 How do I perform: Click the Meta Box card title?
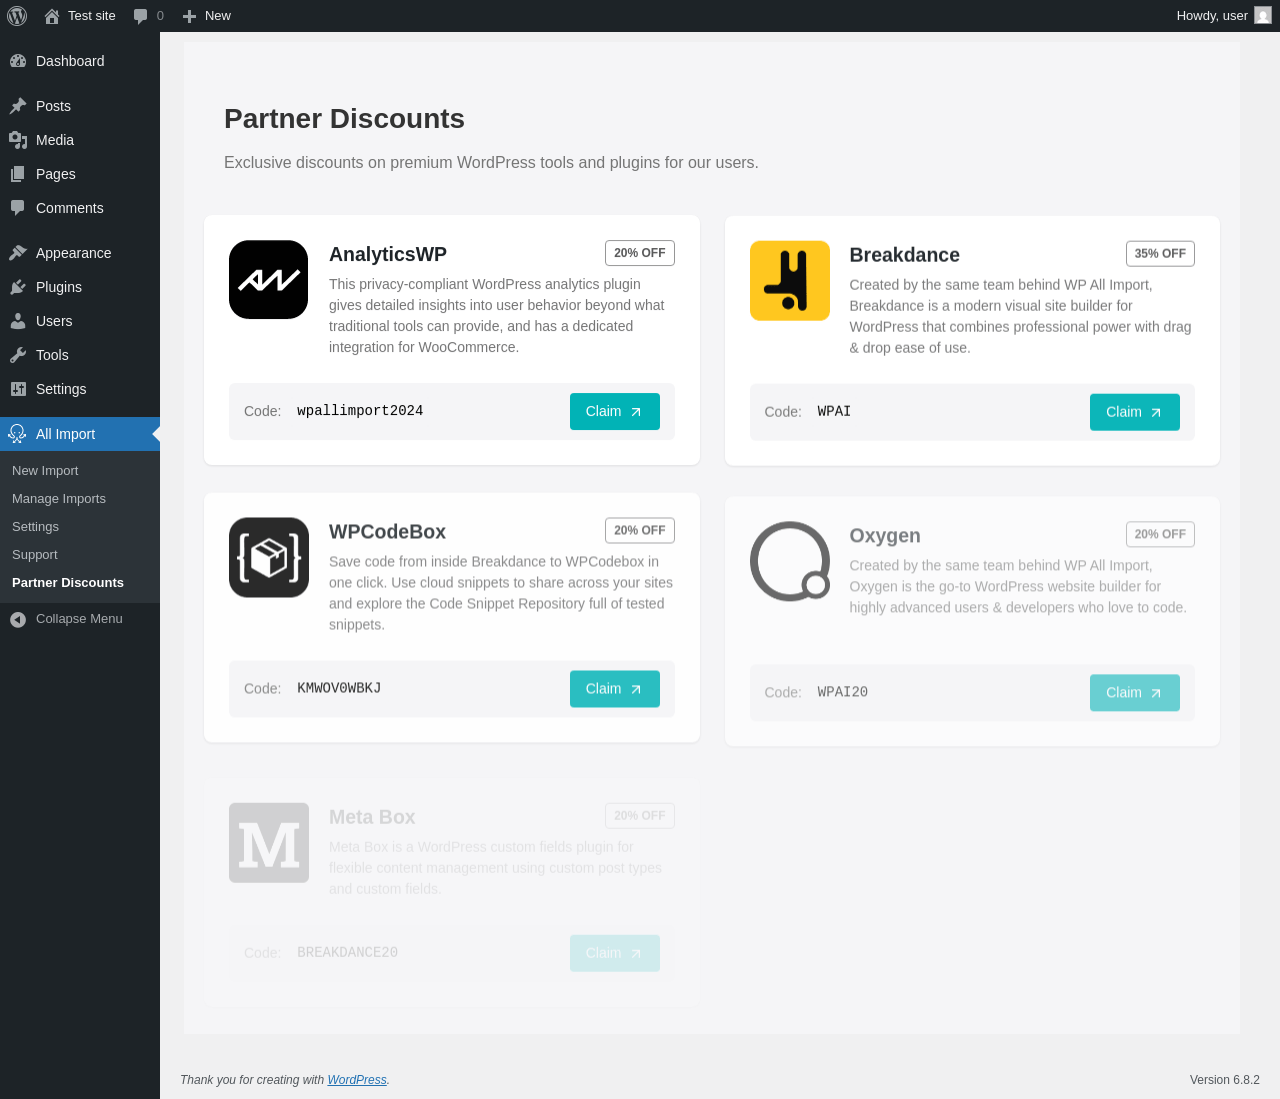click(372, 817)
